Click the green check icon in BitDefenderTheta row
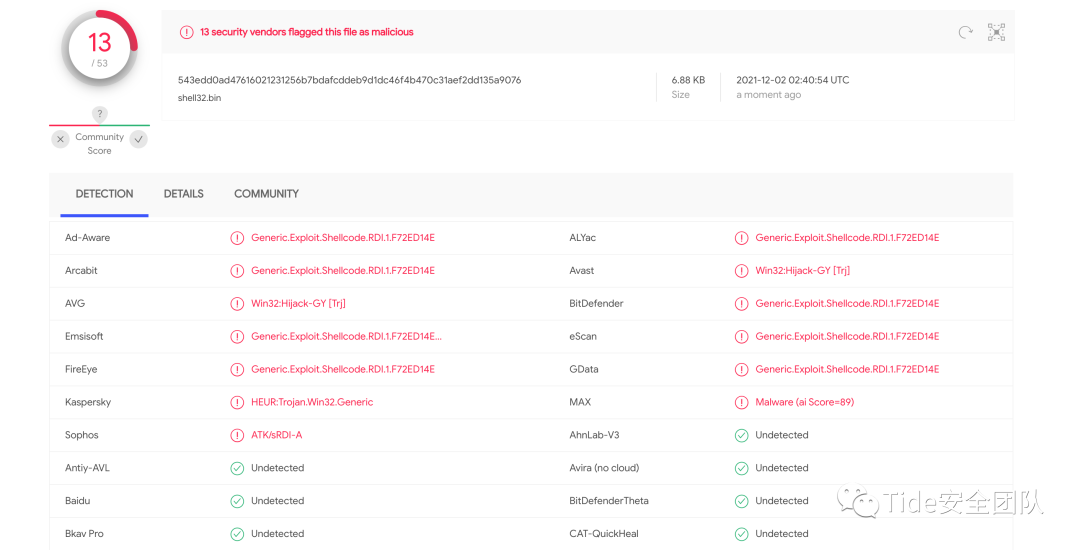This screenshot has height=550, width=1080. click(741, 501)
